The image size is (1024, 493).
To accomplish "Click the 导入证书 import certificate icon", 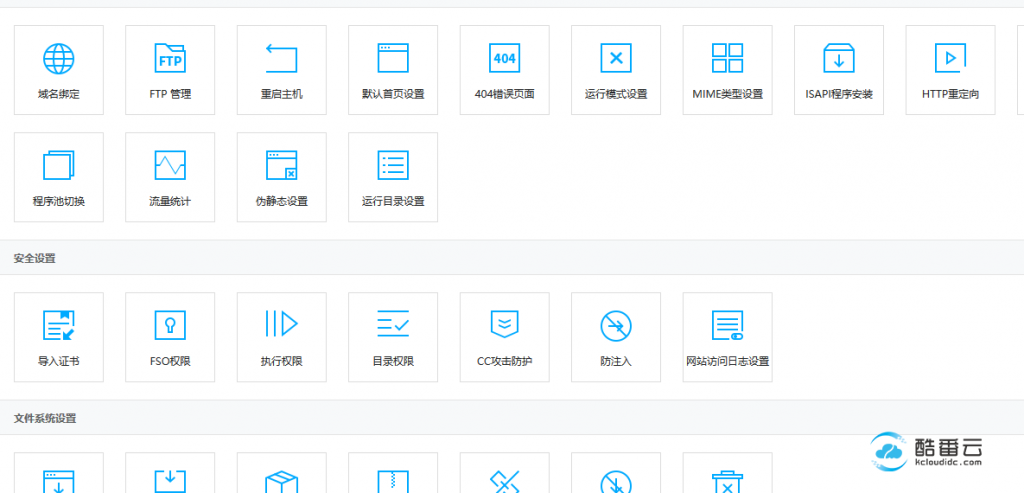I will pyautogui.click(x=58, y=325).
